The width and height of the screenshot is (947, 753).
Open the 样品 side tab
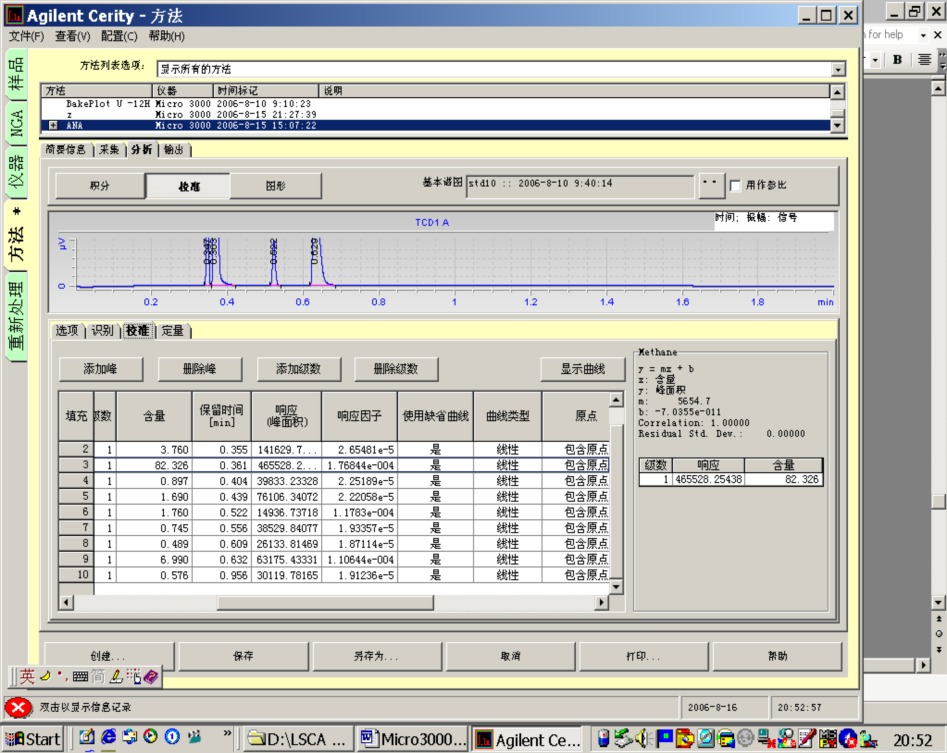[x=16, y=74]
